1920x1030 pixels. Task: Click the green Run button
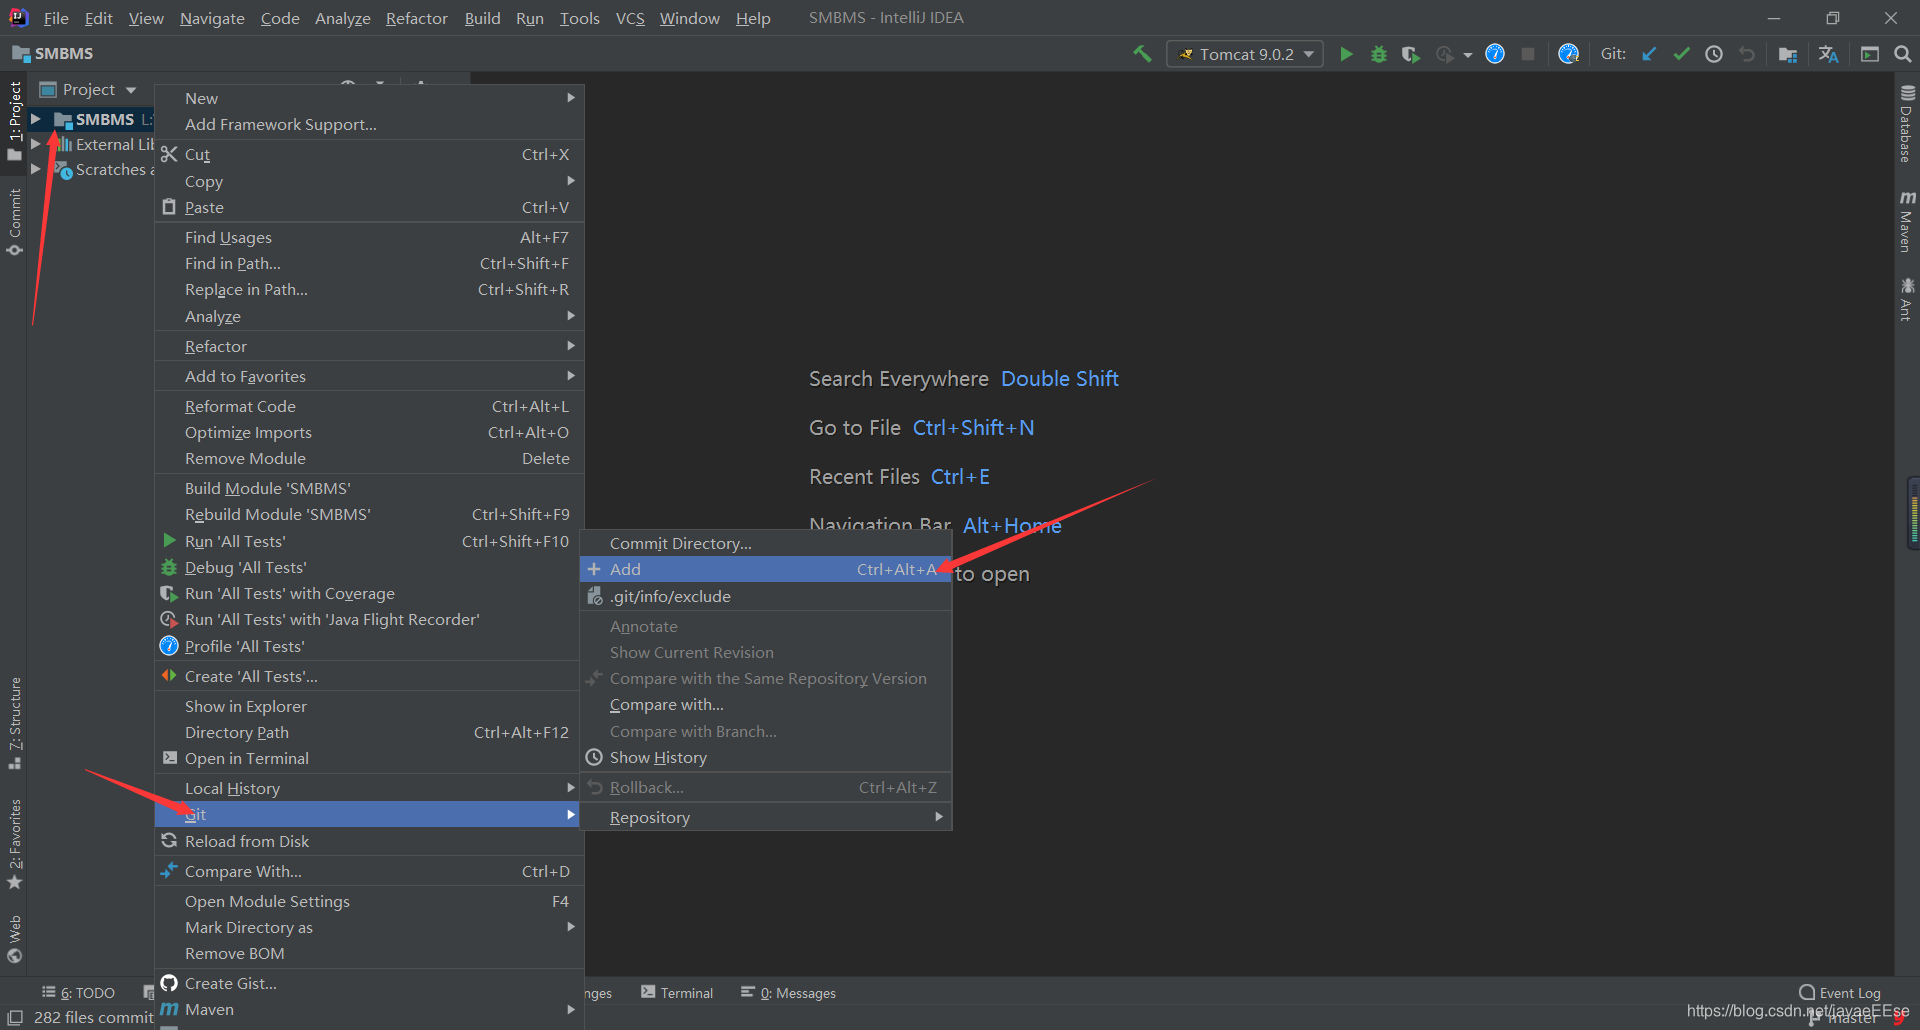[1346, 54]
